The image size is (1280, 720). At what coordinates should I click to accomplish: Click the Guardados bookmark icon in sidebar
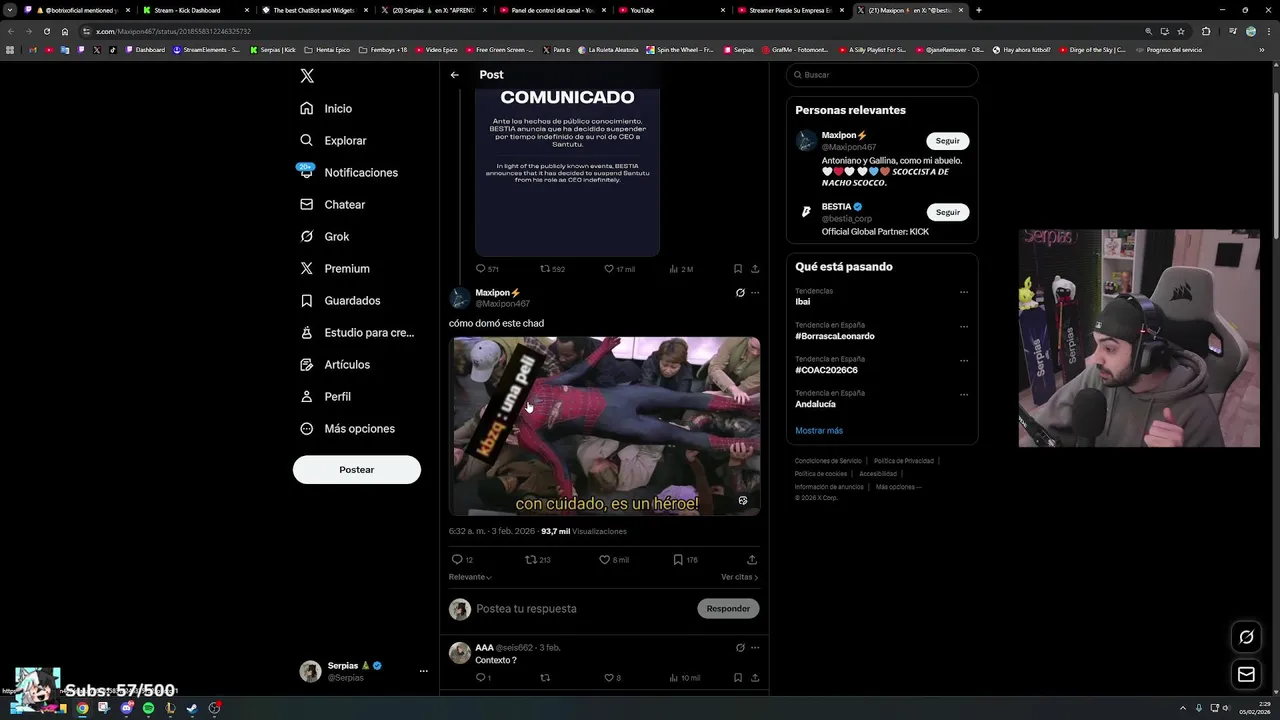point(307,300)
